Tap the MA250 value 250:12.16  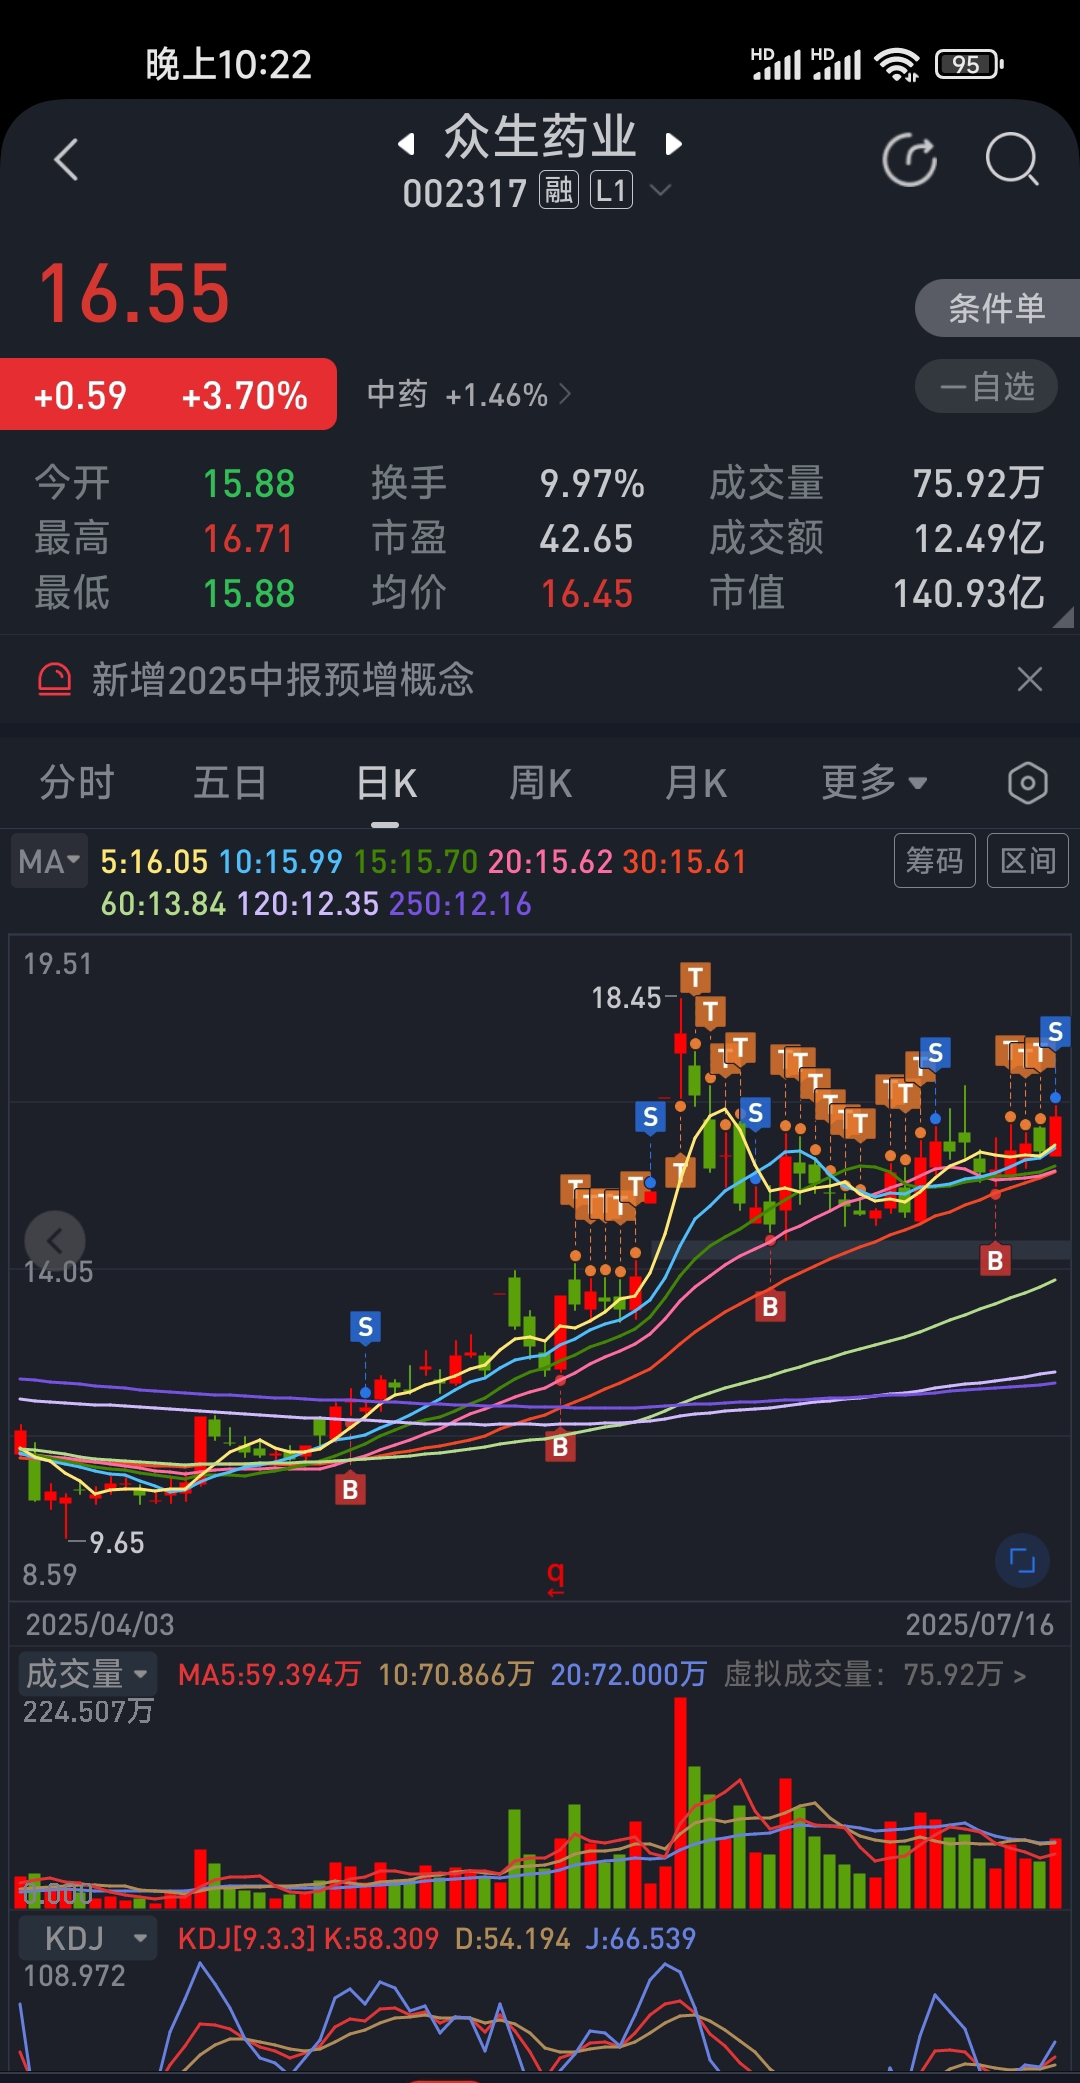(x=460, y=904)
